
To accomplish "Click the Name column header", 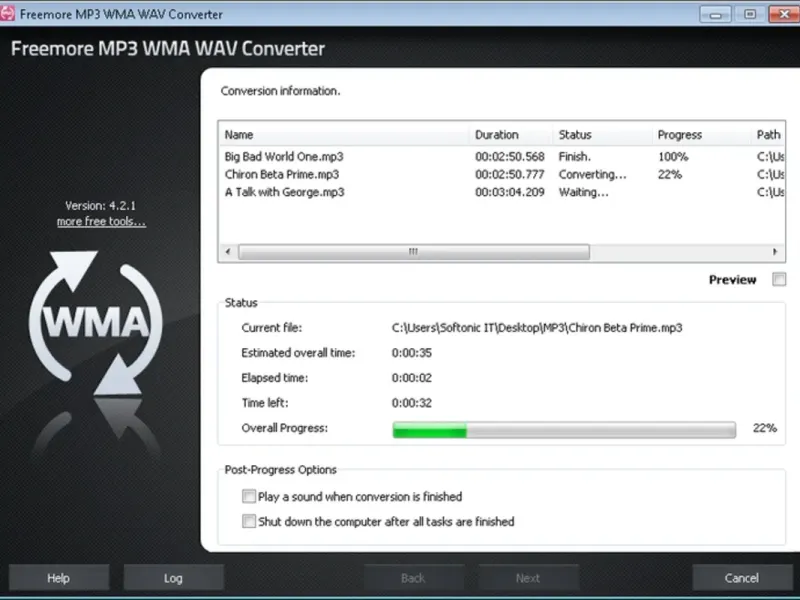I will 344,135.
